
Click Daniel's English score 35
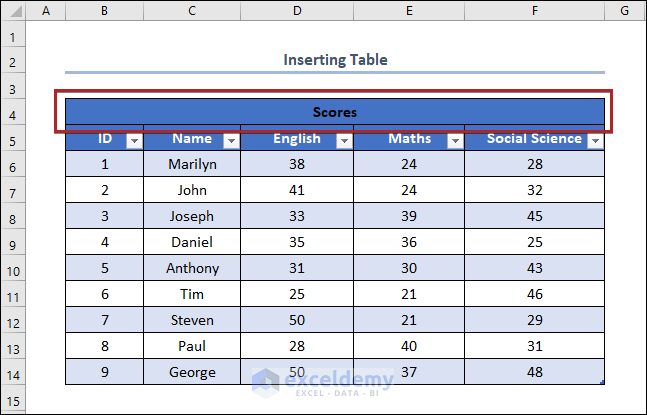296,242
